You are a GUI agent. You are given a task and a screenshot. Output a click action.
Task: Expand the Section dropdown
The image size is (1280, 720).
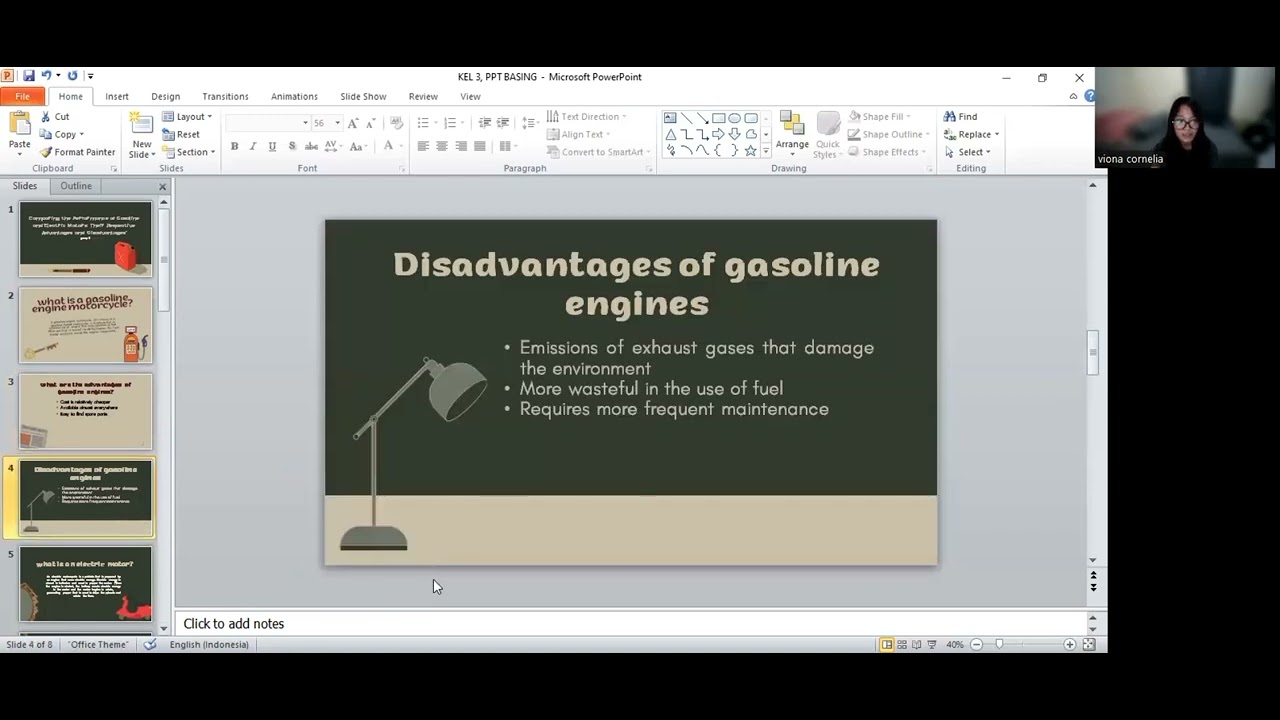[x=189, y=152]
